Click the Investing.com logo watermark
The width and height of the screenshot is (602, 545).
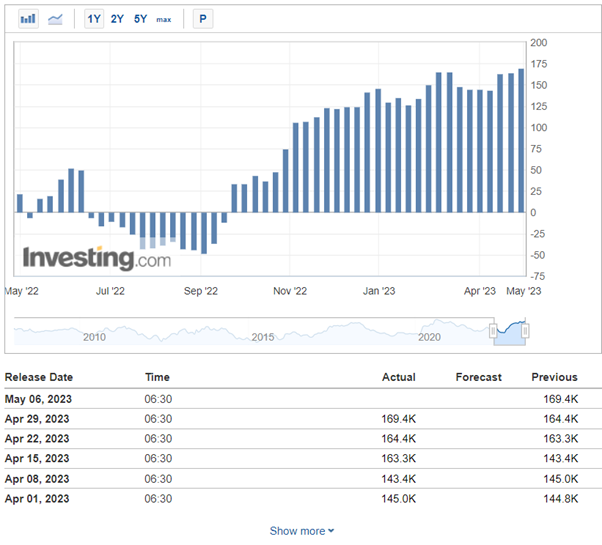pos(96,258)
